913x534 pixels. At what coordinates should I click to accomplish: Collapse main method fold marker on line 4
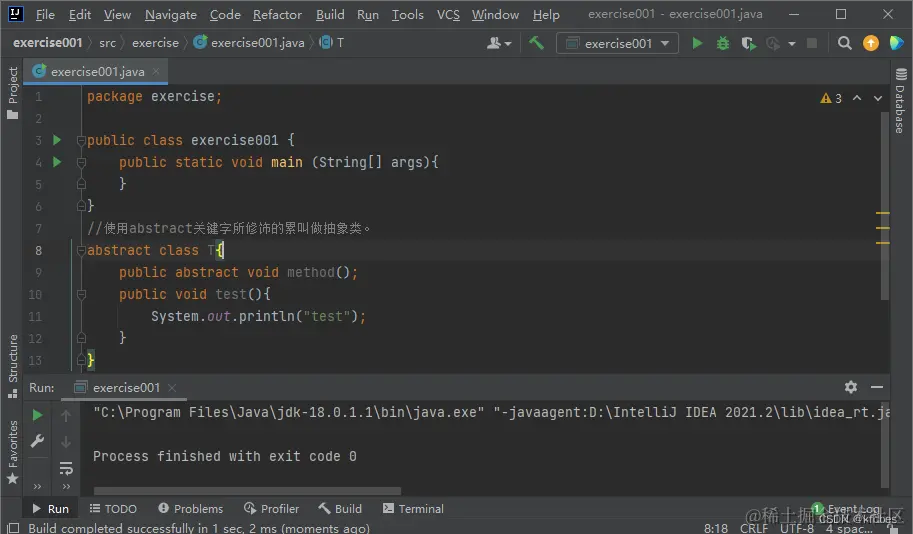click(81, 162)
